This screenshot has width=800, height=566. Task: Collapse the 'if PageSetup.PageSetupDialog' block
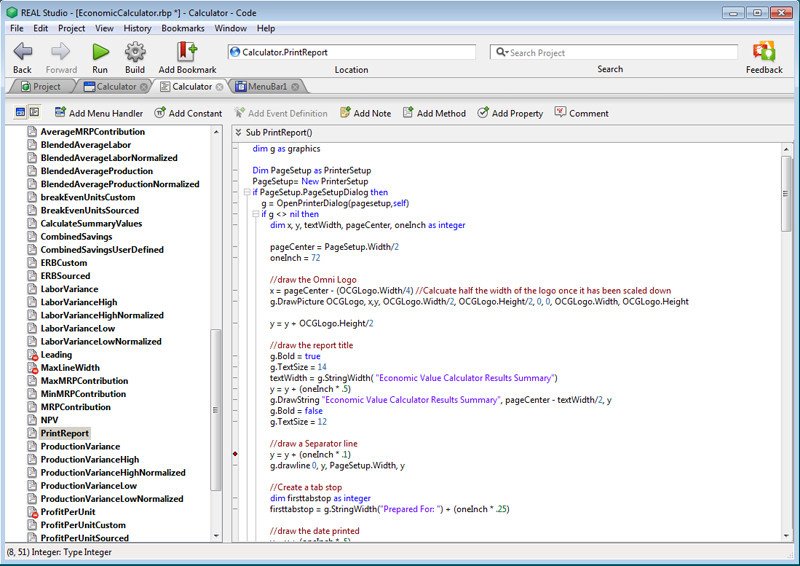[x=247, y=192]
